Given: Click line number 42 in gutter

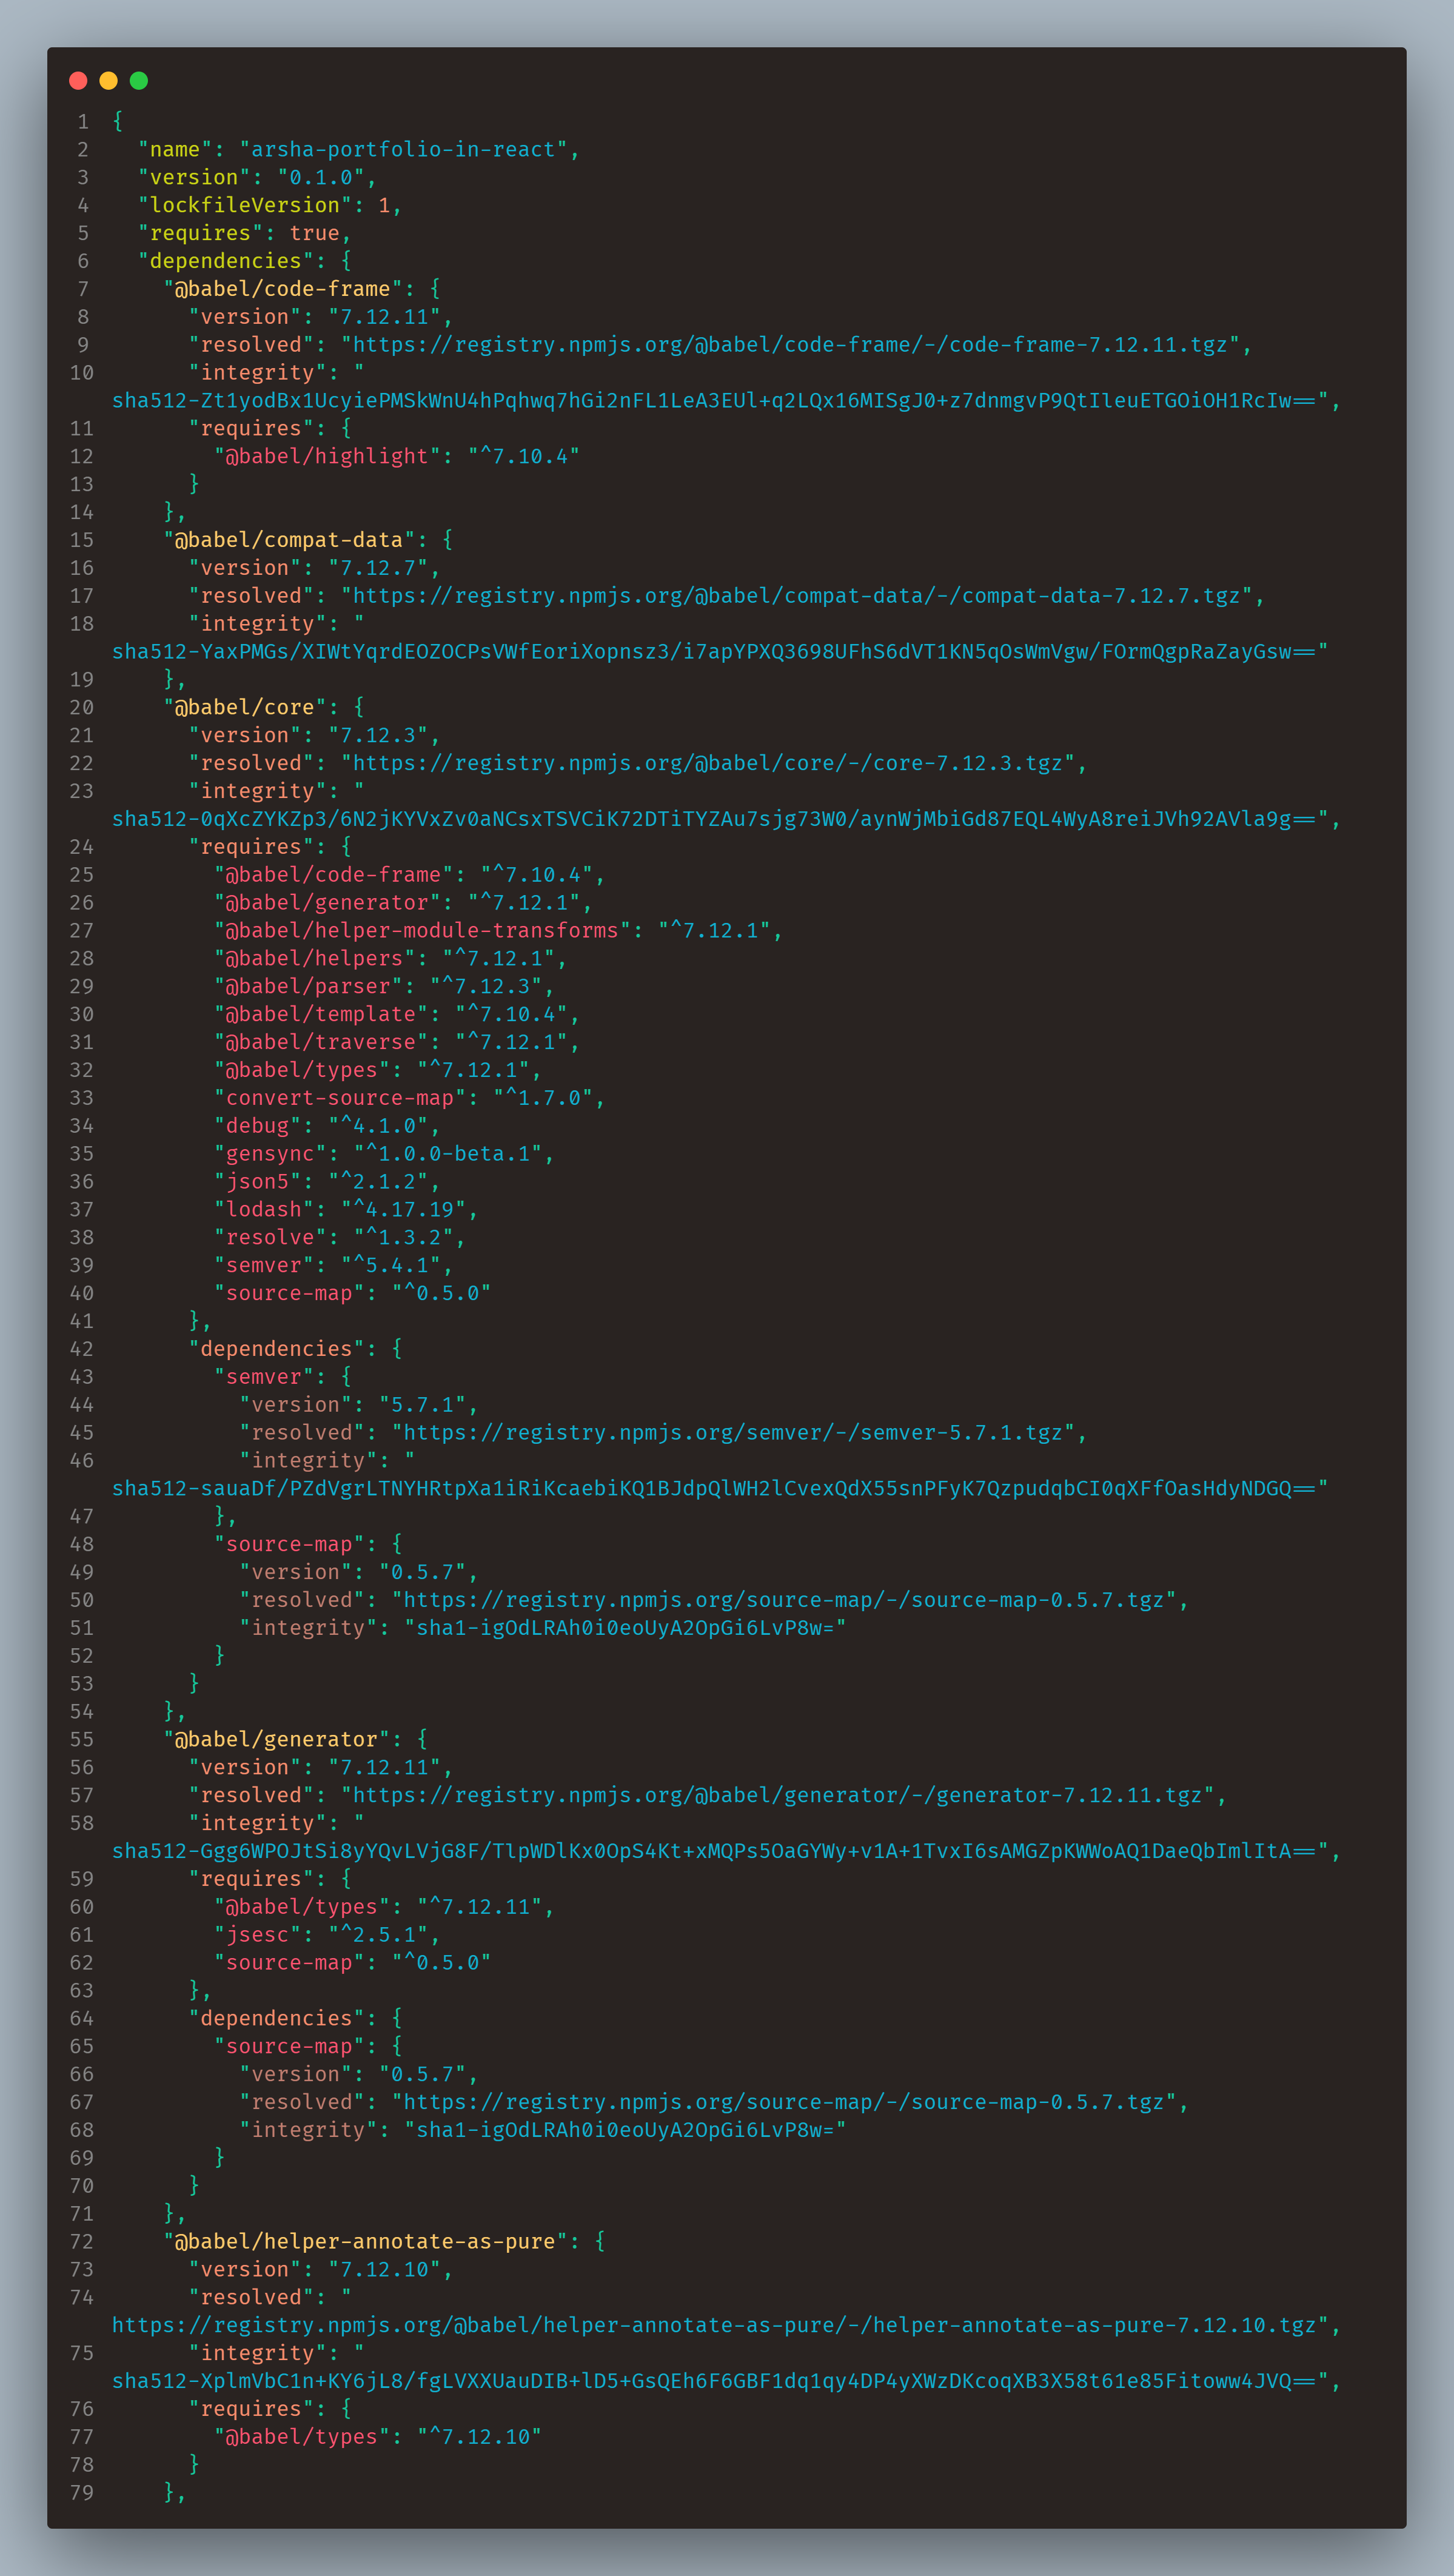Looking at the screenshot, I should [x=82, y=1349].
